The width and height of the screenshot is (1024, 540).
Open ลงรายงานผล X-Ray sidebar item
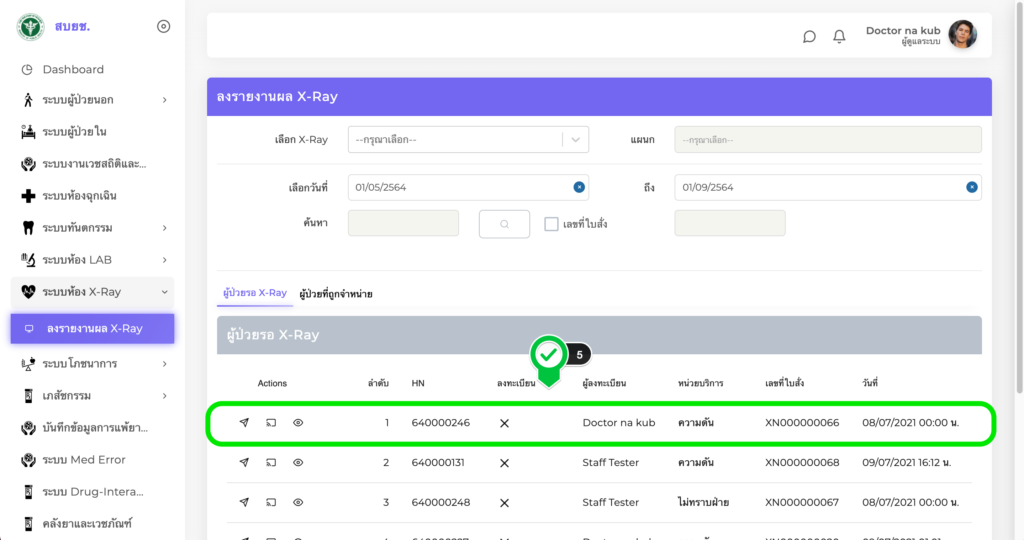[x=93, y=329]
